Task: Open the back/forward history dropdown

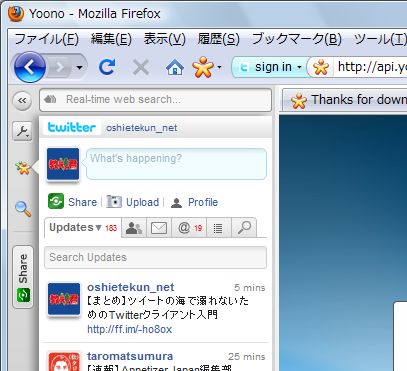Action: tap(79, 68)
